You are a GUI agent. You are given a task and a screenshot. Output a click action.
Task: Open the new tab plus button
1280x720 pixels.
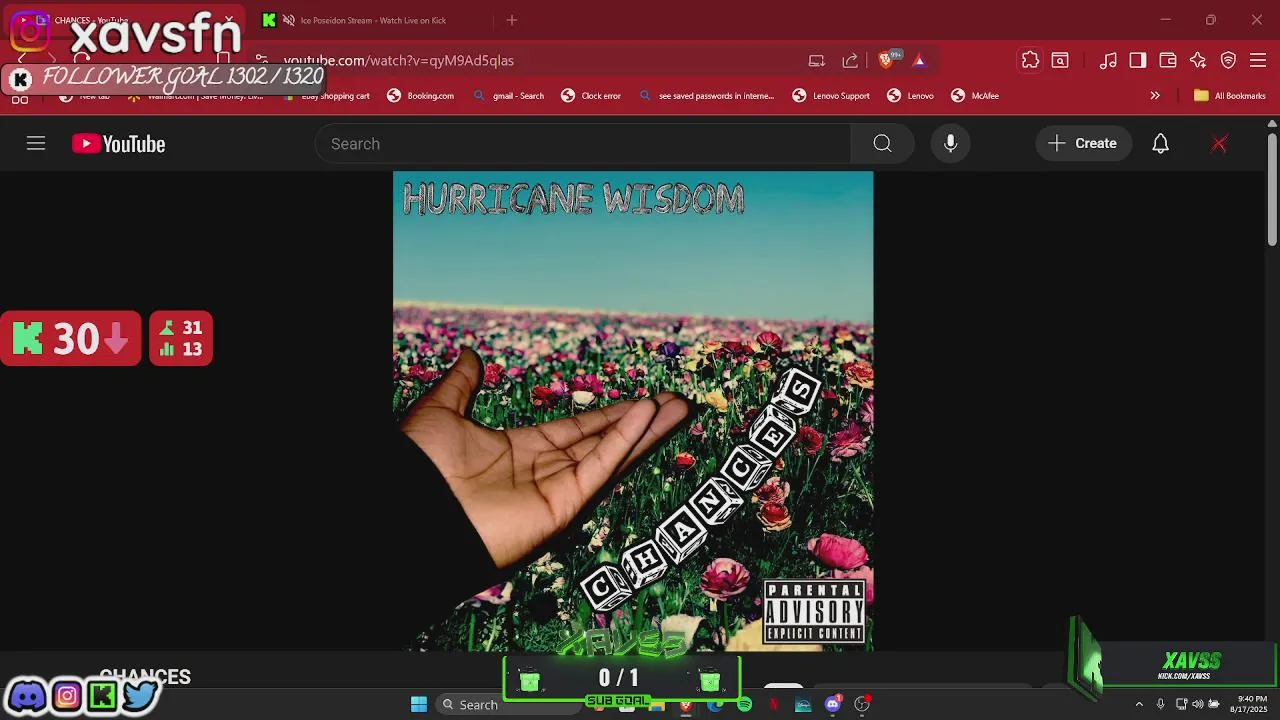pos(512,20)
